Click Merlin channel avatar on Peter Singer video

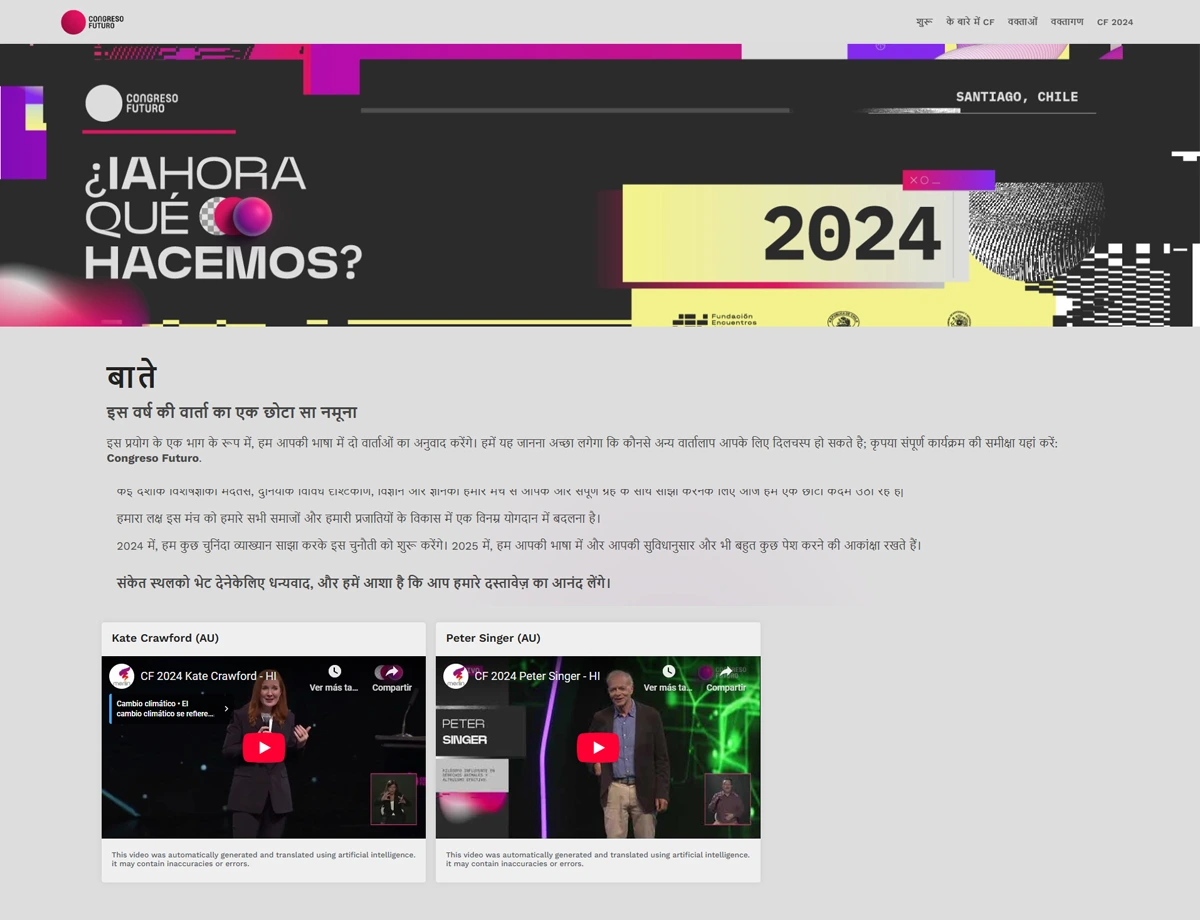pos(455,676)
